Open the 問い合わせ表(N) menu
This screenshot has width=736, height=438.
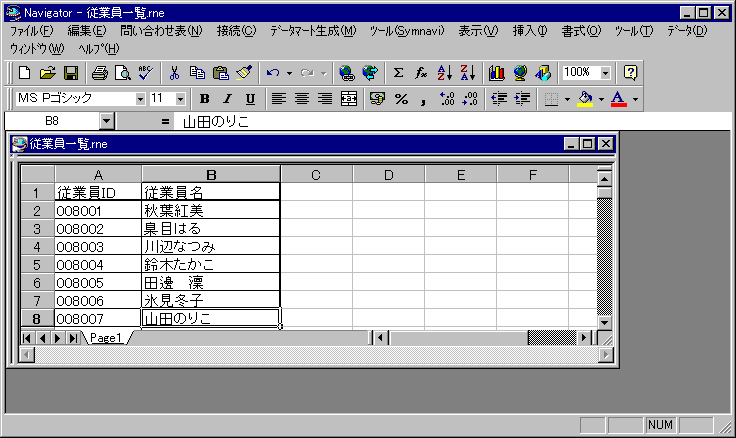tap(161, 31)
